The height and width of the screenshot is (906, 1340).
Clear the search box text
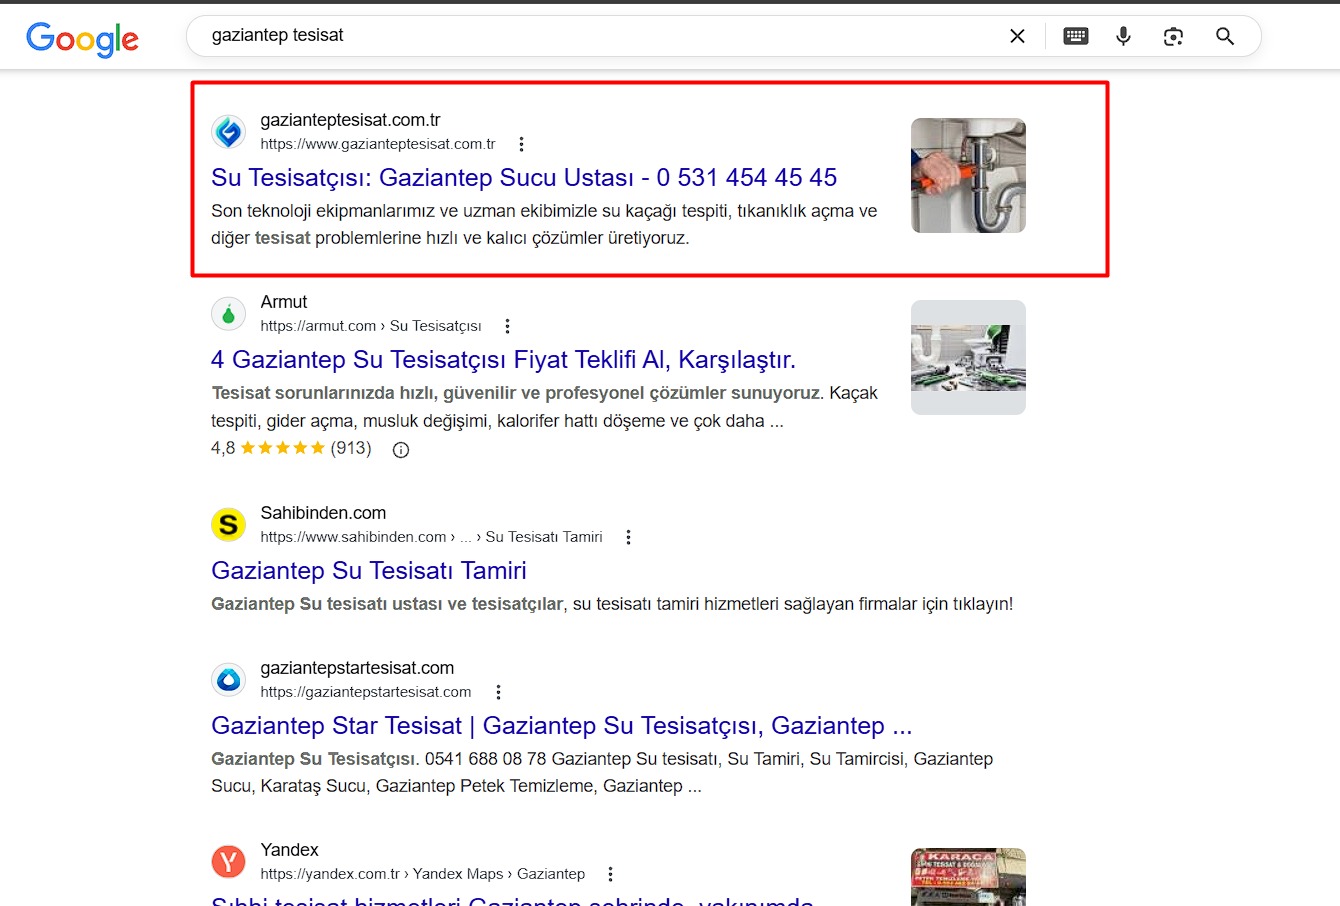1017,36
